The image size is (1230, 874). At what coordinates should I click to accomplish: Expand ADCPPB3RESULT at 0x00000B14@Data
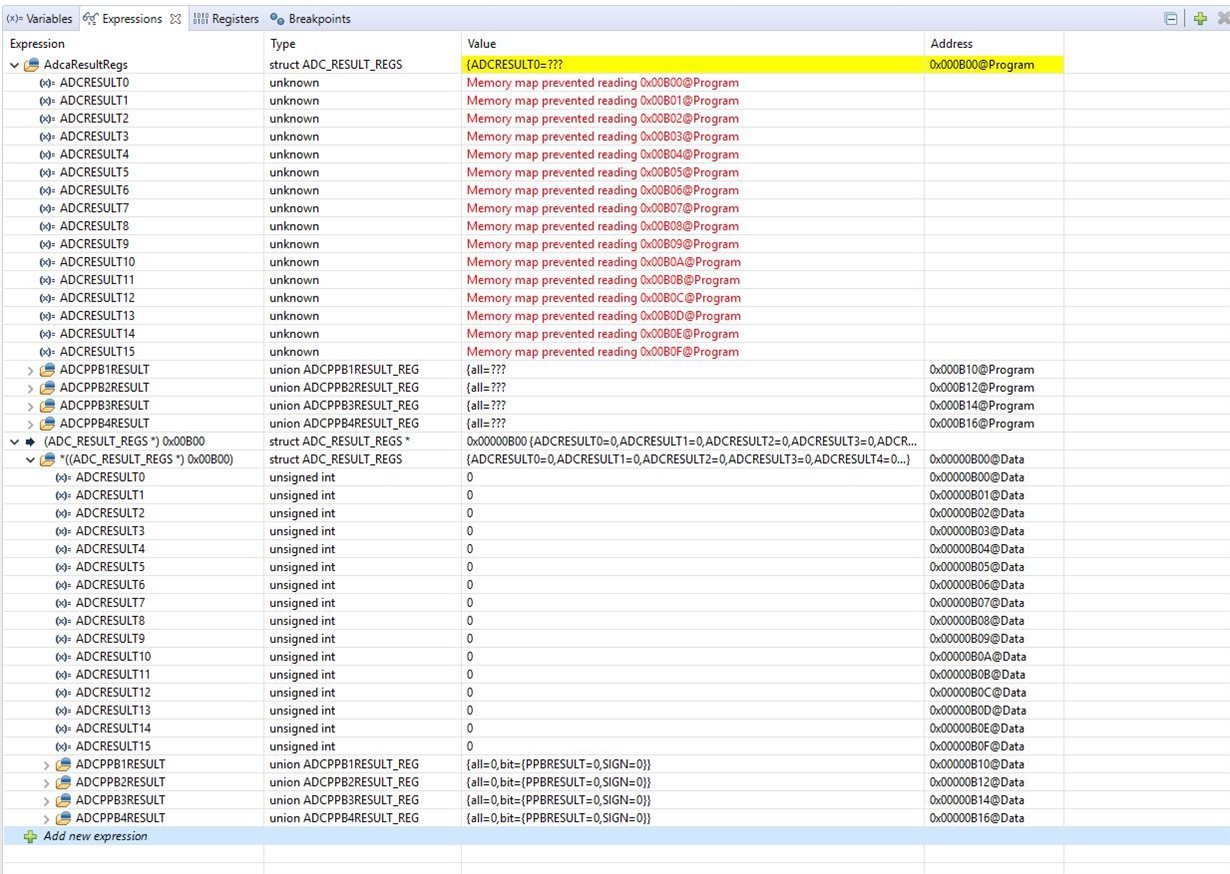(x=46, y=800)
